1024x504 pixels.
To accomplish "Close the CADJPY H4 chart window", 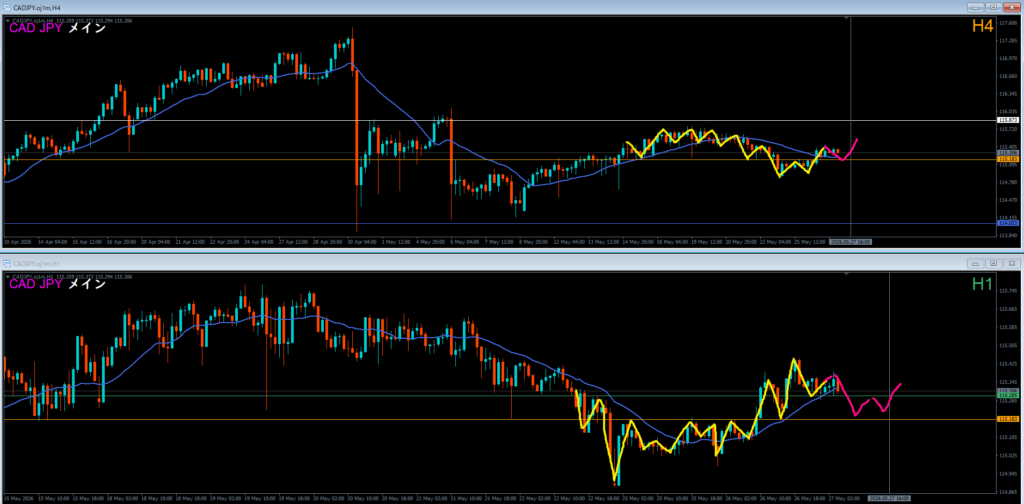I will pos(1011,7).
